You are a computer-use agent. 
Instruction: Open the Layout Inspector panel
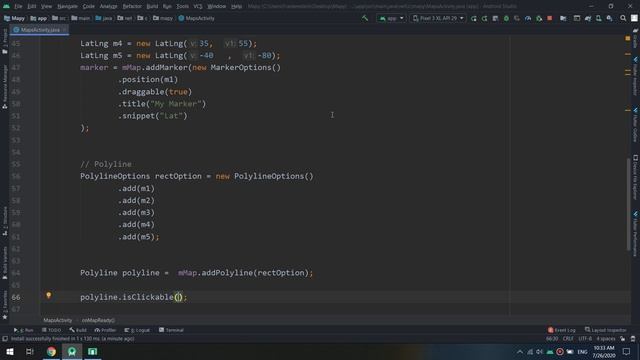pos(606,330)
